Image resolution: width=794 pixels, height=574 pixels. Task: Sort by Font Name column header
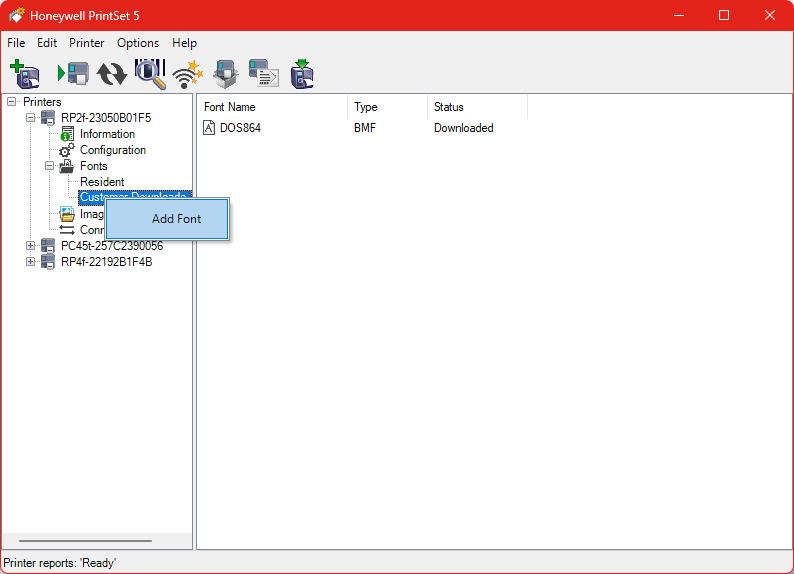pyautogui.click(x=272, y=107)
